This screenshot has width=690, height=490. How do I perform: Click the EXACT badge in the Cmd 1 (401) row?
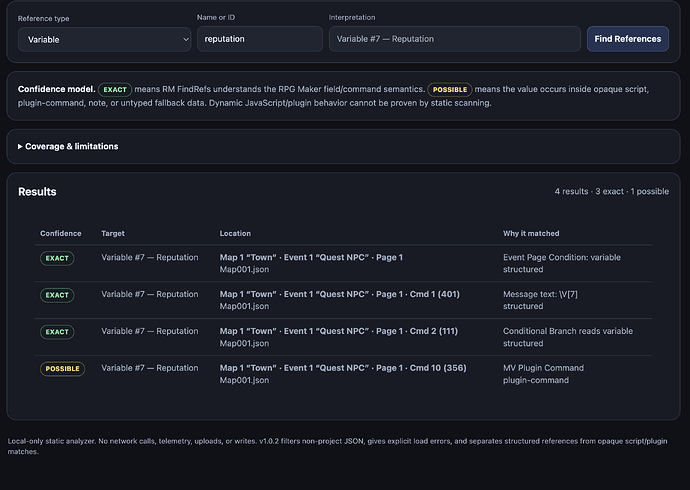pyautogui.click(x=57, y=295)
